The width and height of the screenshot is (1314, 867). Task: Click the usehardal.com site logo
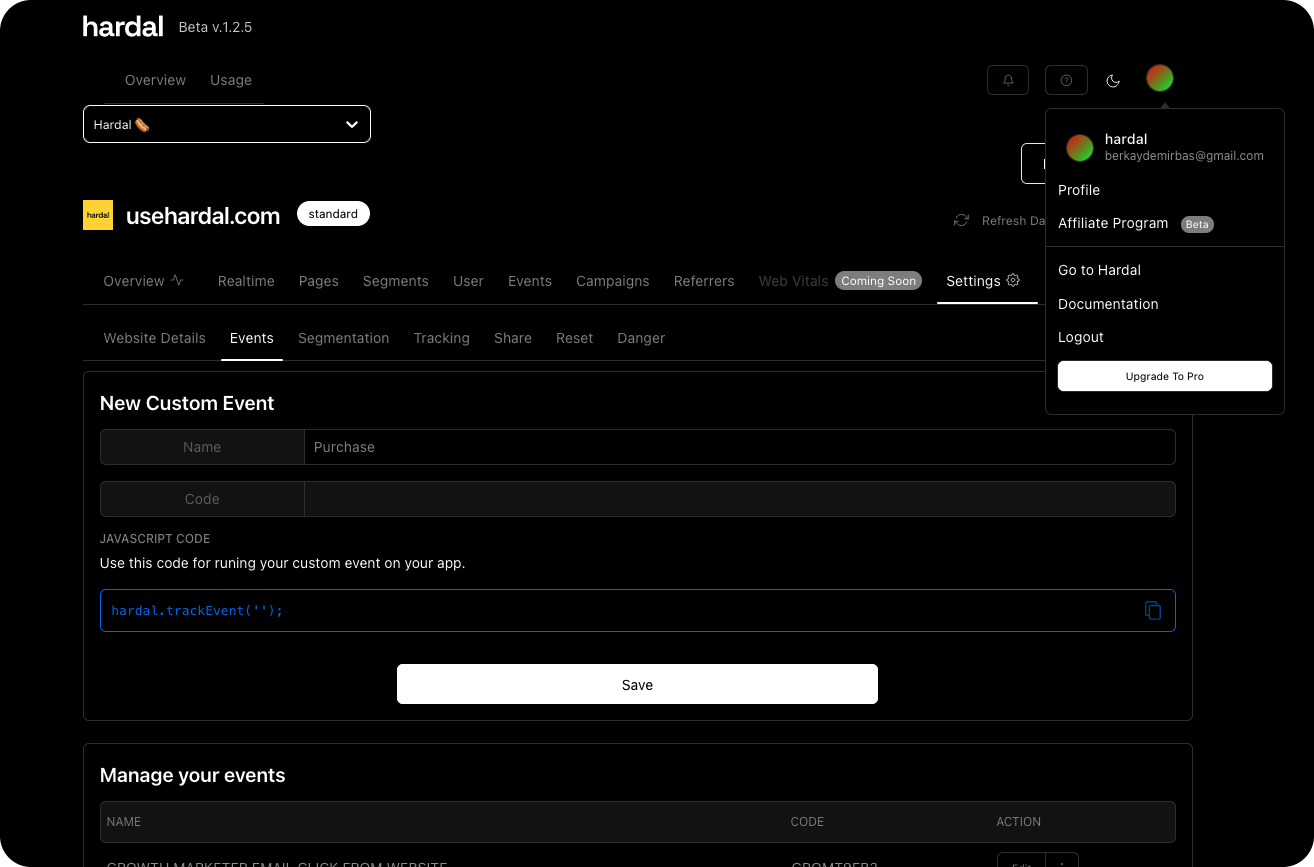[98, 215]
